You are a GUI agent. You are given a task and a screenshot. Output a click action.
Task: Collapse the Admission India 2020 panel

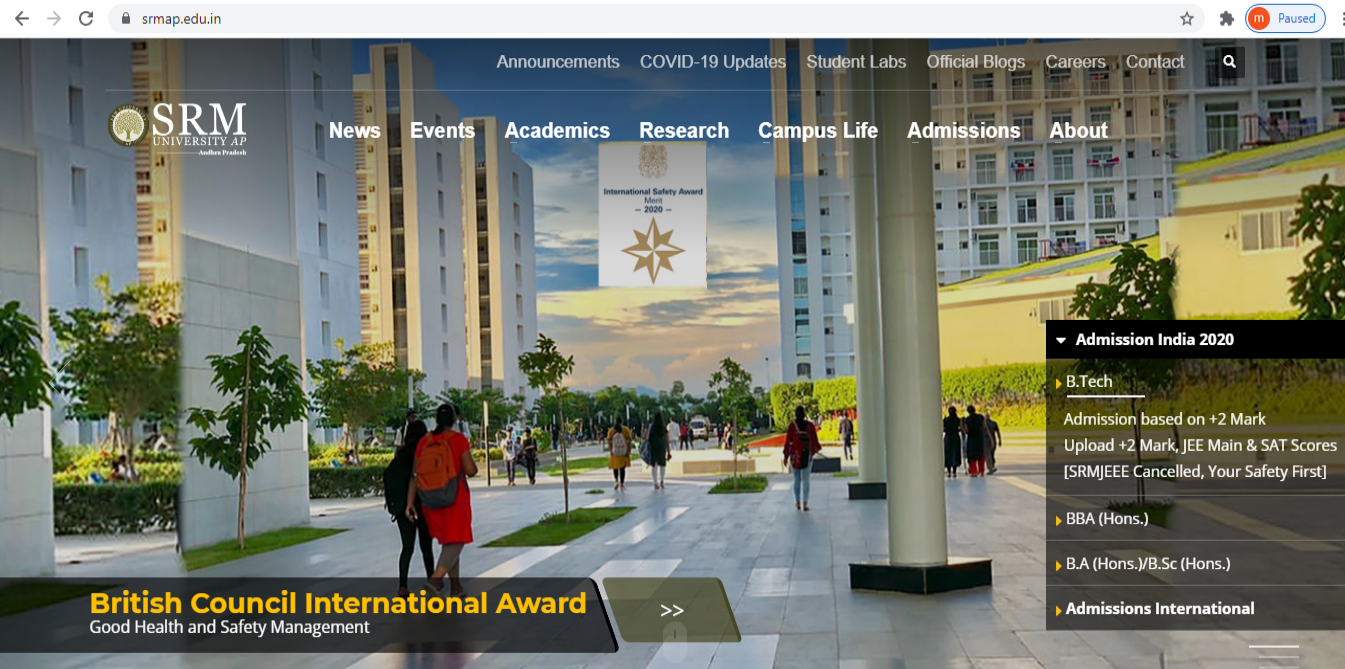pos(1195,339)
